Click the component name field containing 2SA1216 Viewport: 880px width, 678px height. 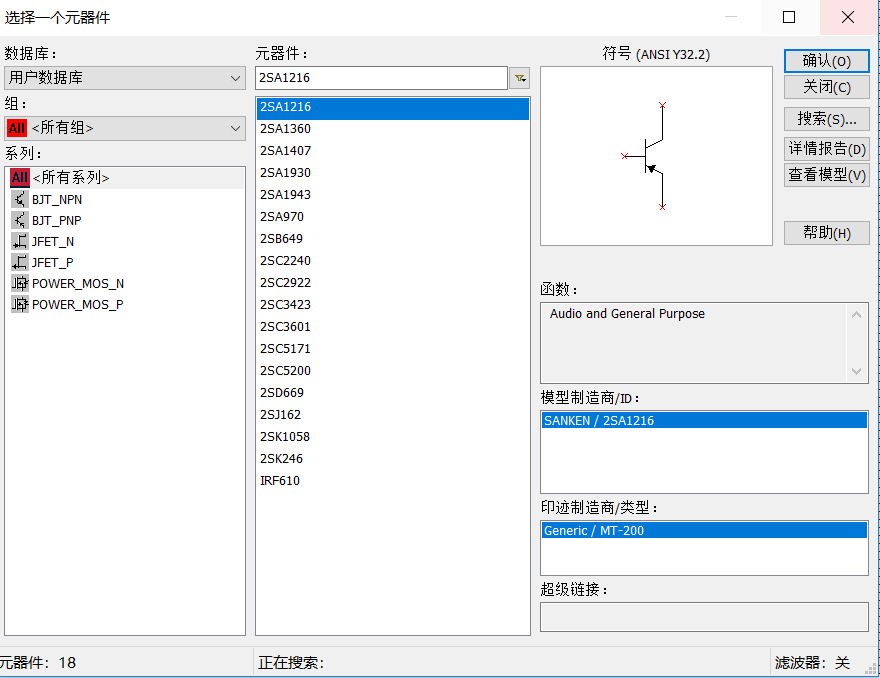tap(382, 78)
